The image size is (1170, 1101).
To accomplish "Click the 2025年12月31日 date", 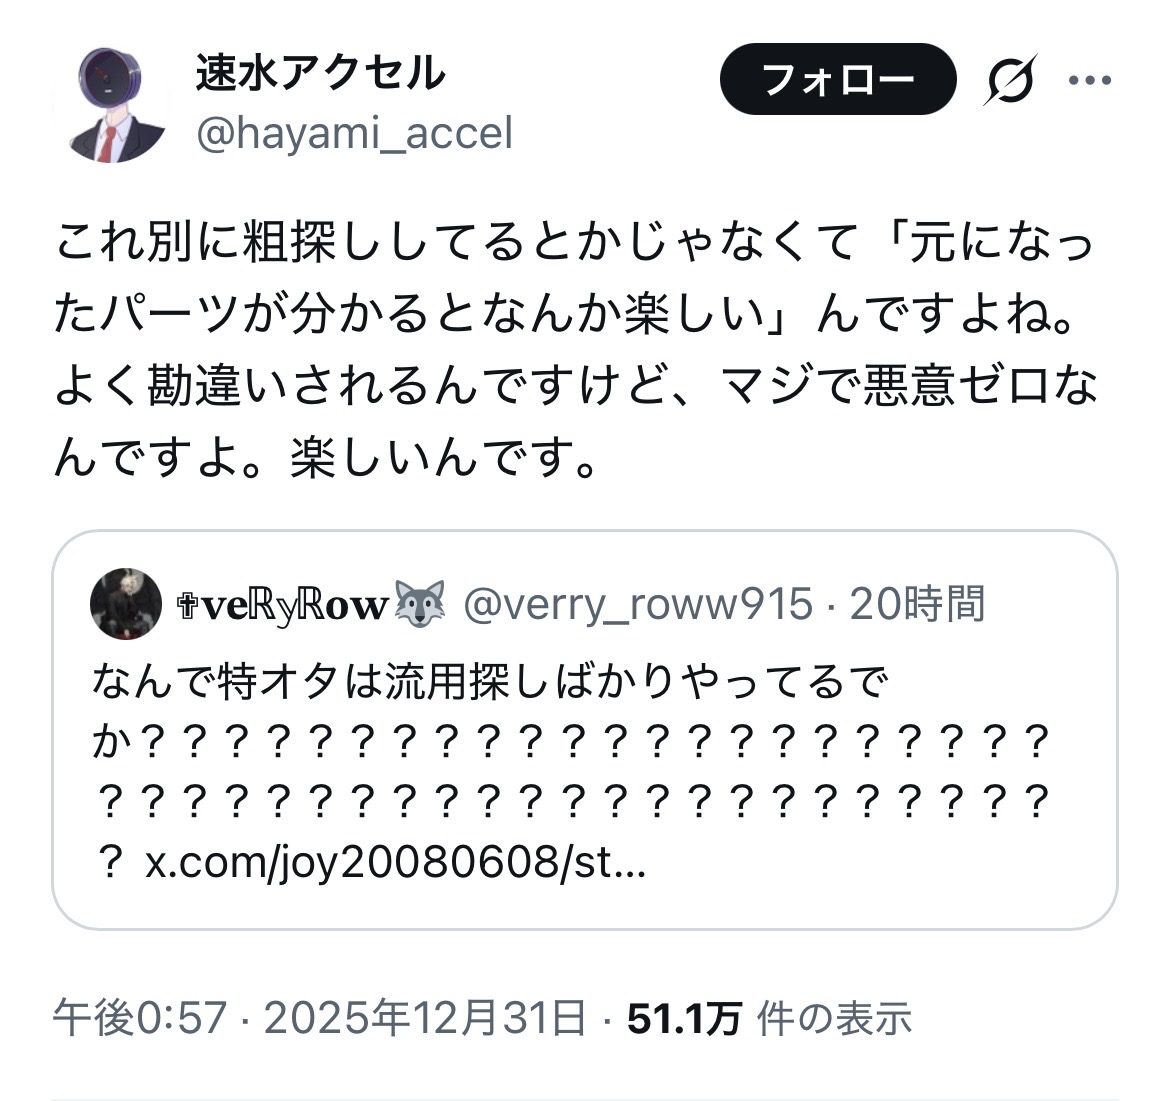I will coord(425,1017).
